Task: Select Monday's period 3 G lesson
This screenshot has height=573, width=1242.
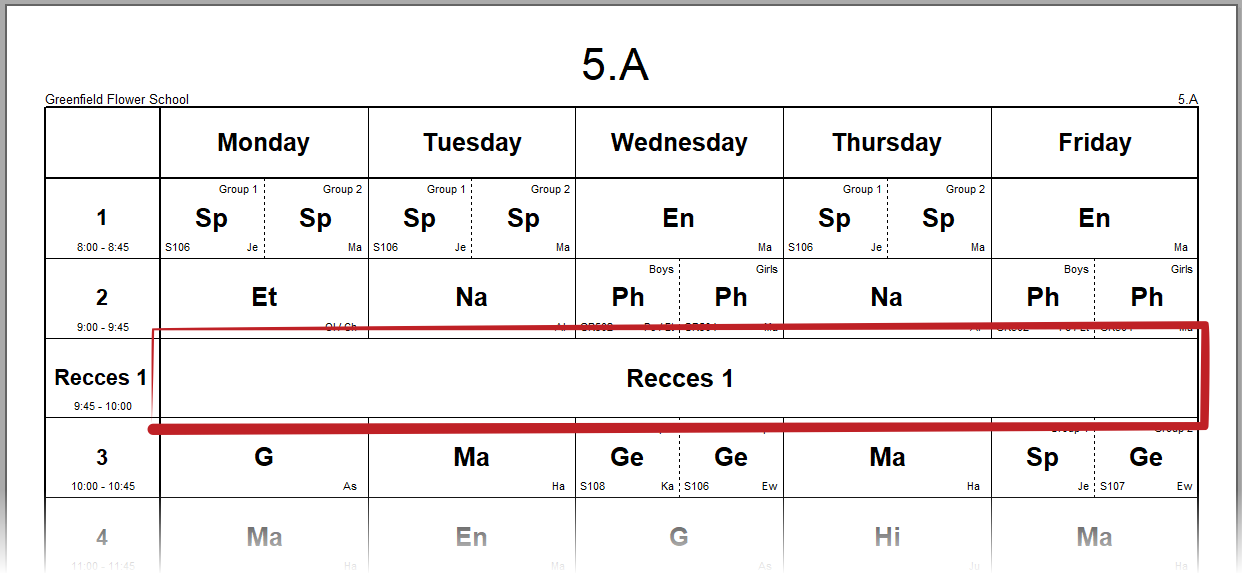Action: tap(264, 458)
